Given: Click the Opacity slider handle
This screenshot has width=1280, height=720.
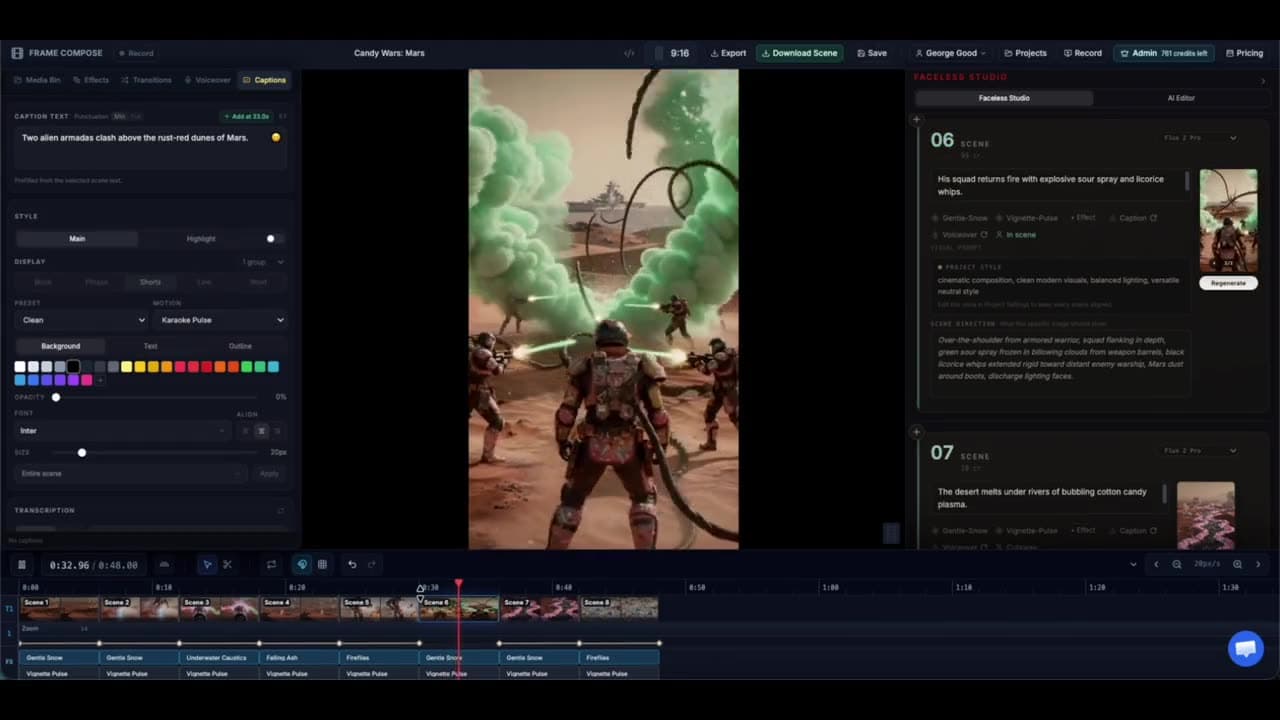Looking at the screenshot, I should [56, 397].
